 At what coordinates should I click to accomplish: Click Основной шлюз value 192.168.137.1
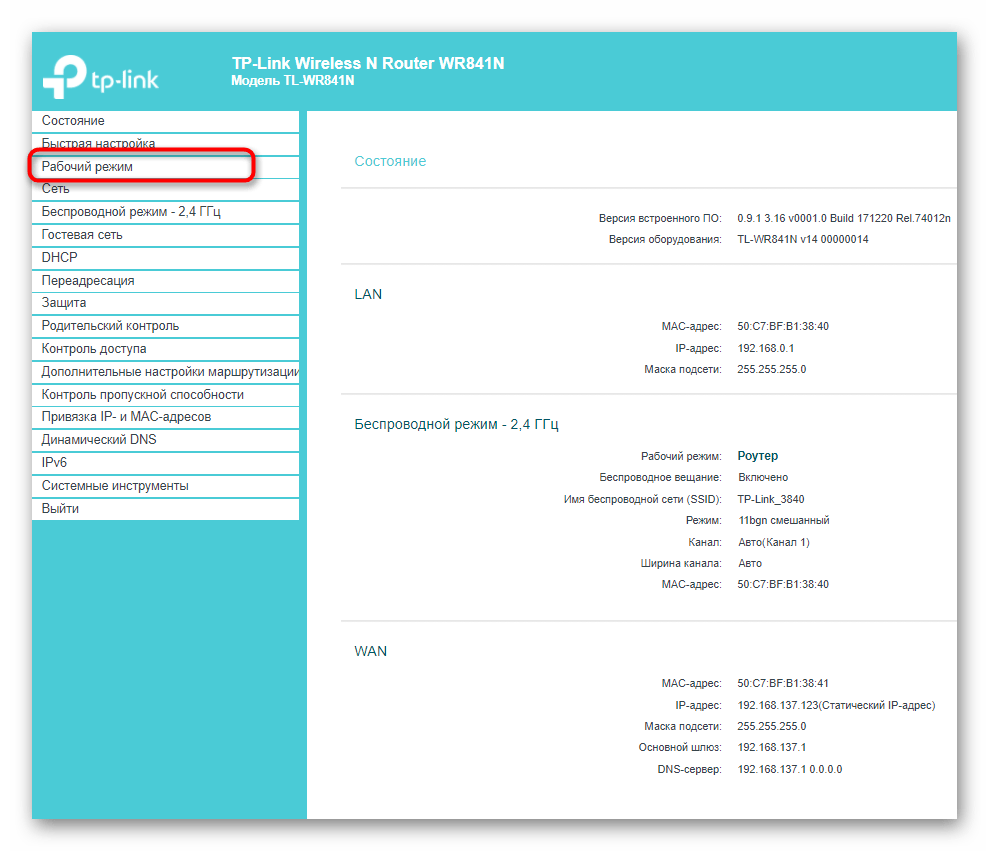[771, 748]
